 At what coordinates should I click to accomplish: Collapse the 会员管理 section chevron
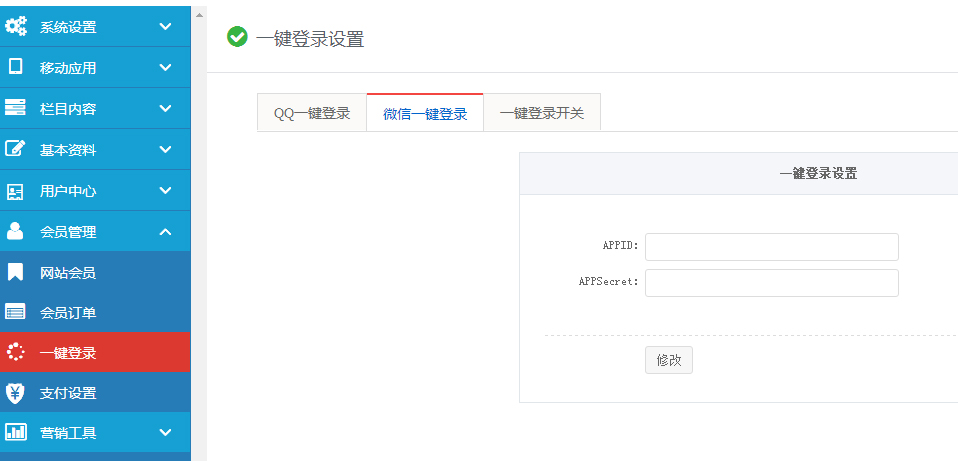tap(165, 231)
